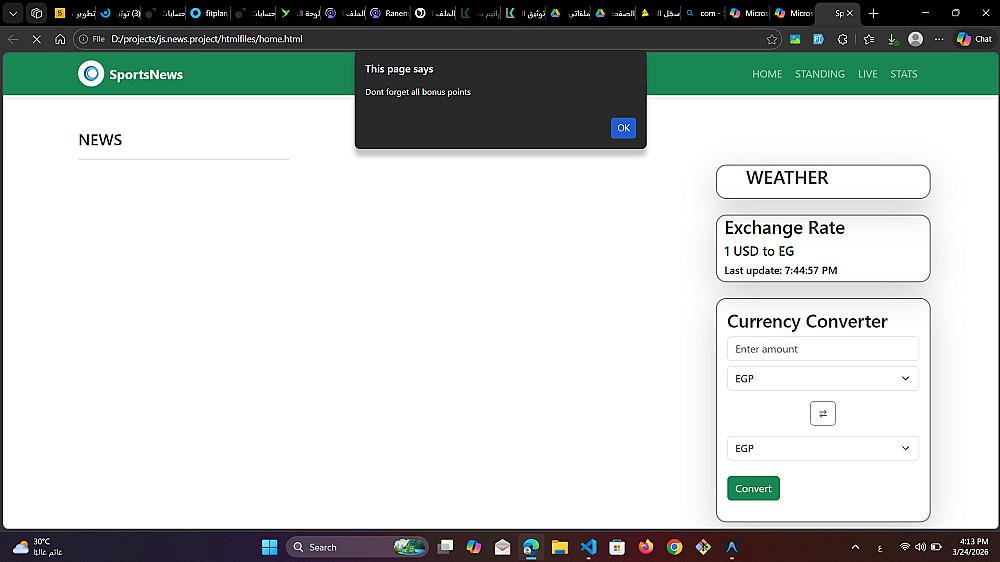Focus the Enter amount input field

click(x=823, y=349)
